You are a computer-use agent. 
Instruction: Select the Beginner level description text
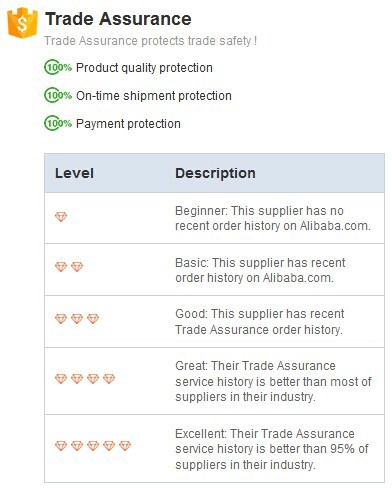[273, 218]
